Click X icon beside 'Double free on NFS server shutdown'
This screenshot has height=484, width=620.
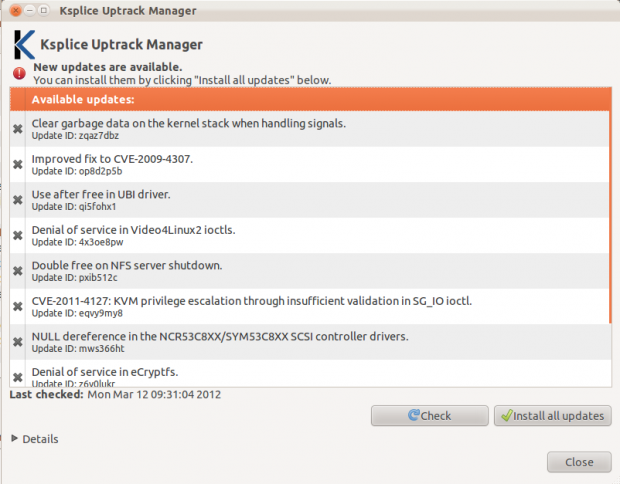(x=17, y=271)
